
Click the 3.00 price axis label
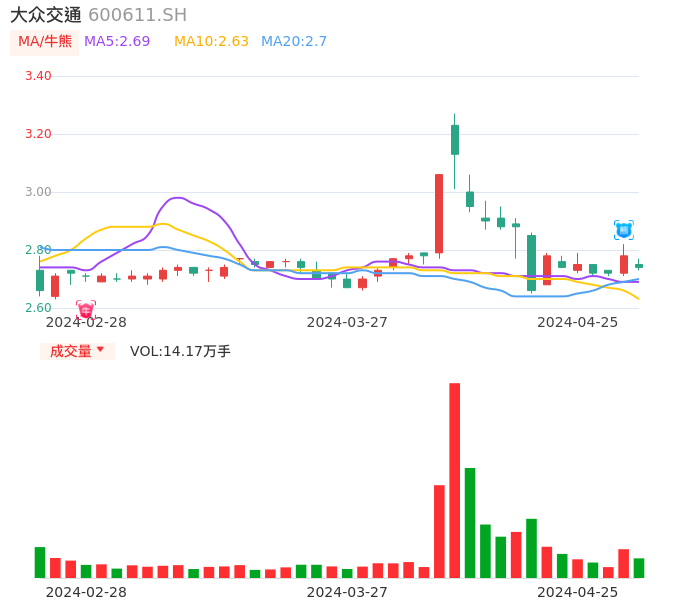click(38, 192)
